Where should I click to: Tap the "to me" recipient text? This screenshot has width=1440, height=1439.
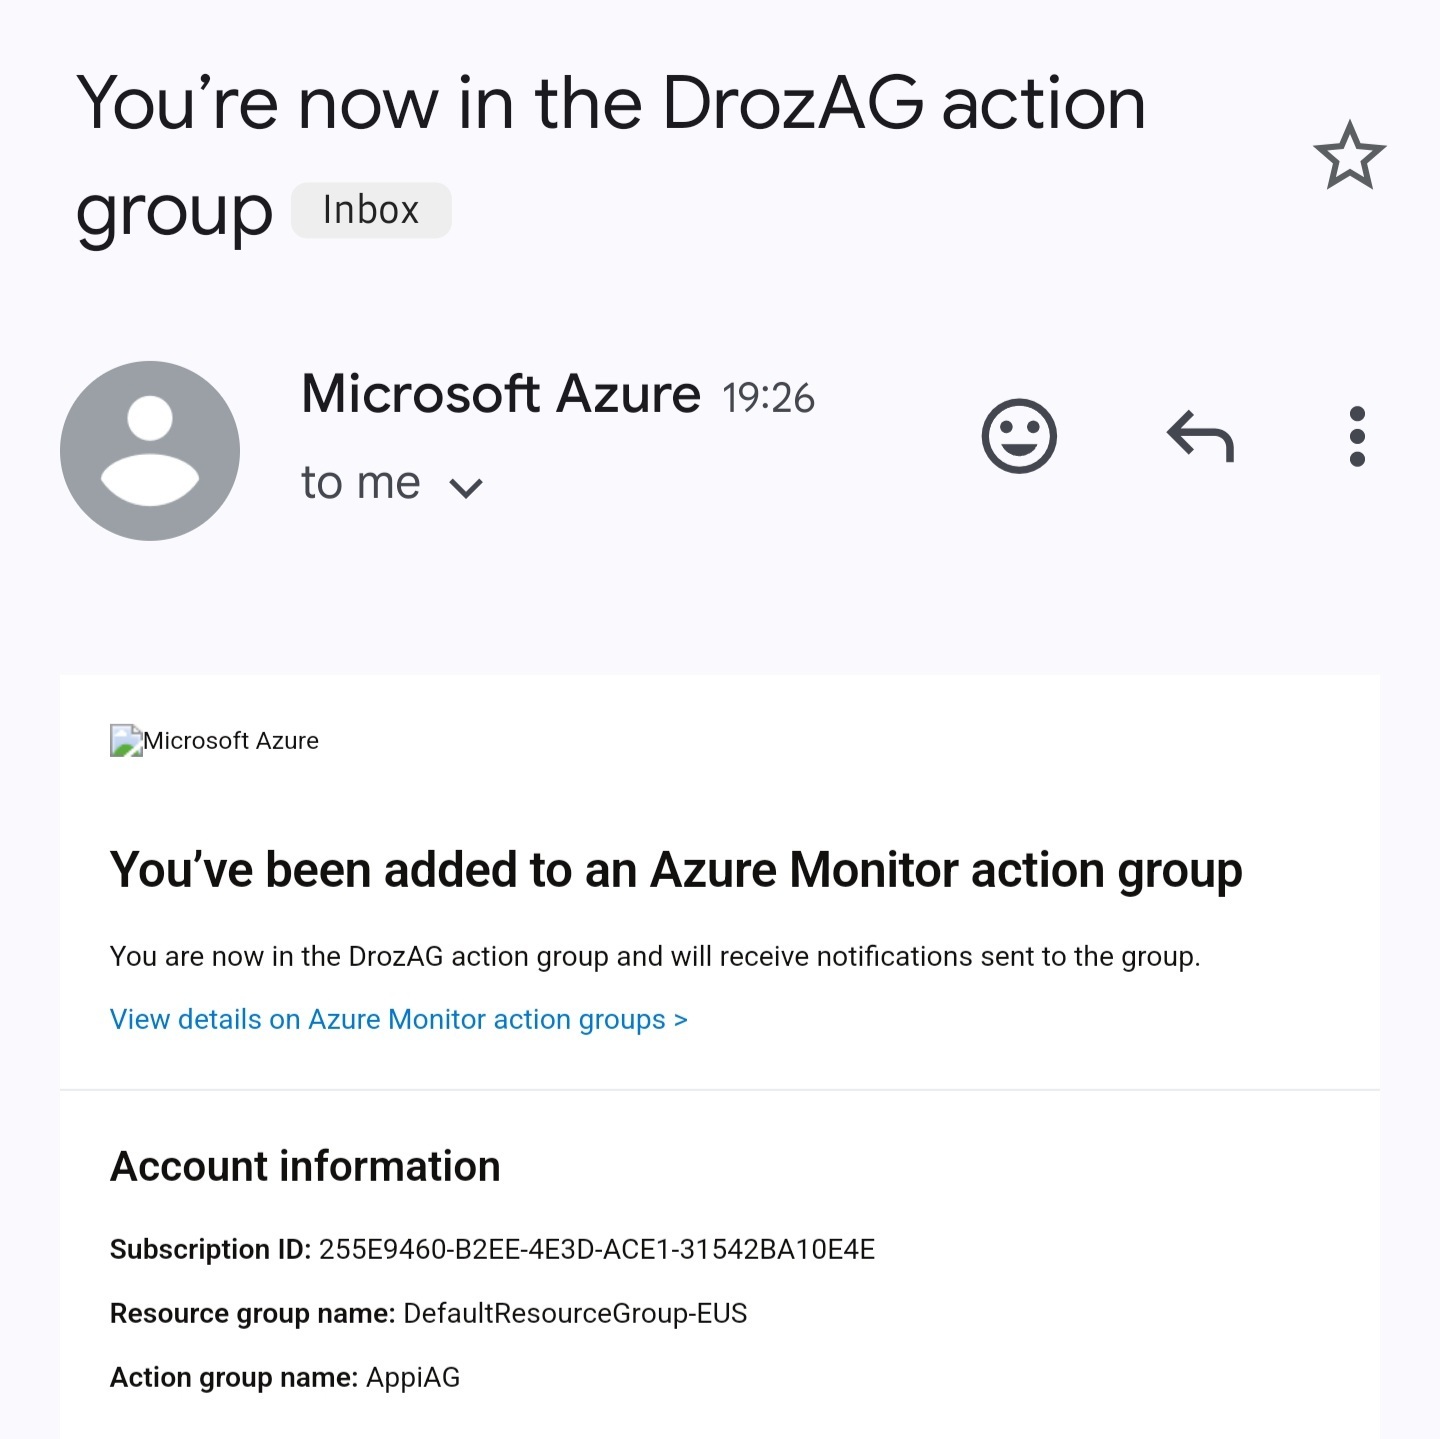point(360,484)
